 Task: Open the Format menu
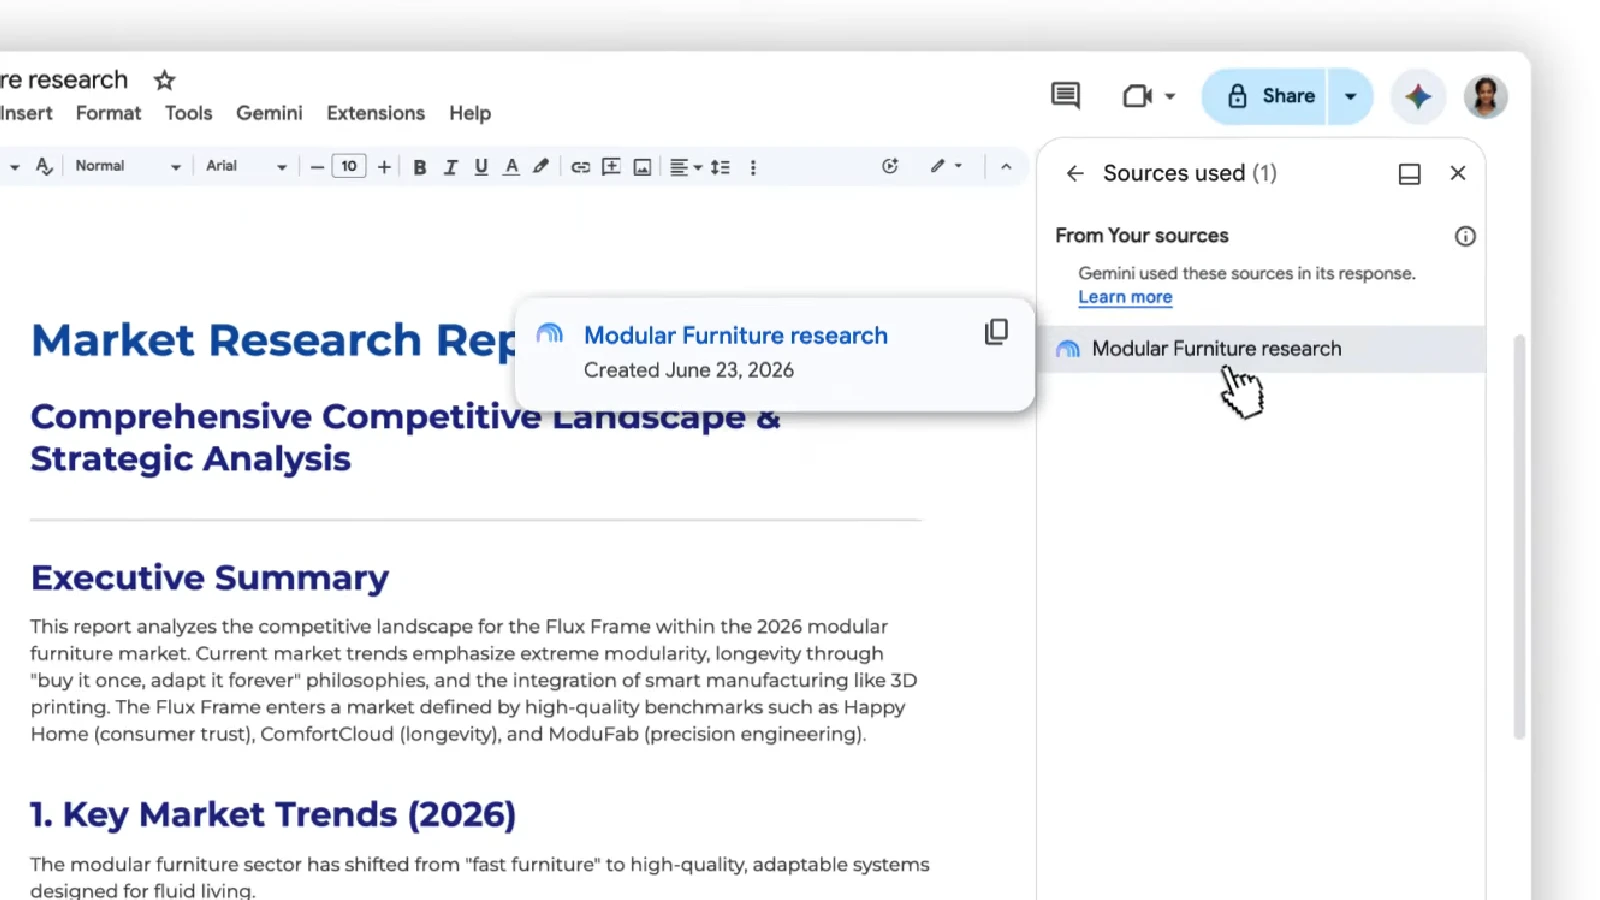(x=108, y=113)
